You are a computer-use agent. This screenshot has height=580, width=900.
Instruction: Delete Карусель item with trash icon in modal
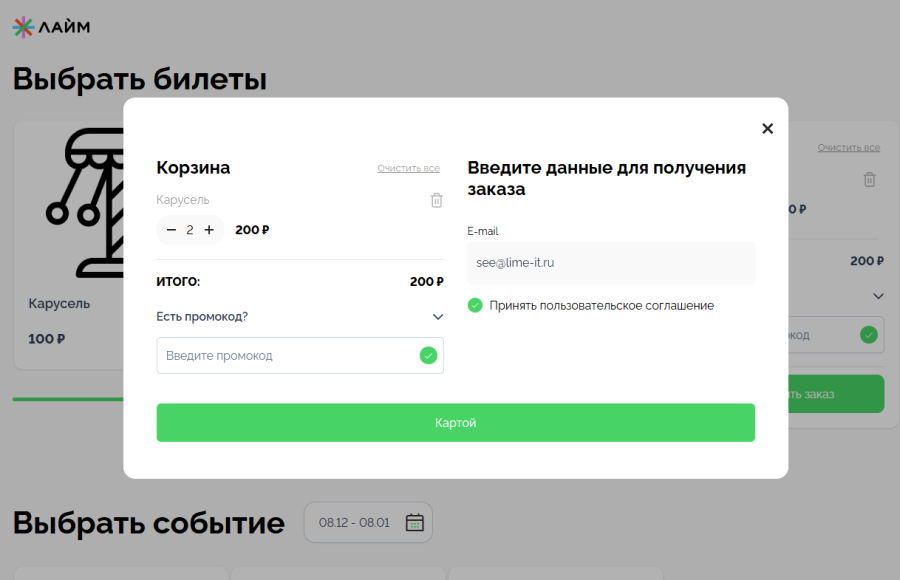436,200
